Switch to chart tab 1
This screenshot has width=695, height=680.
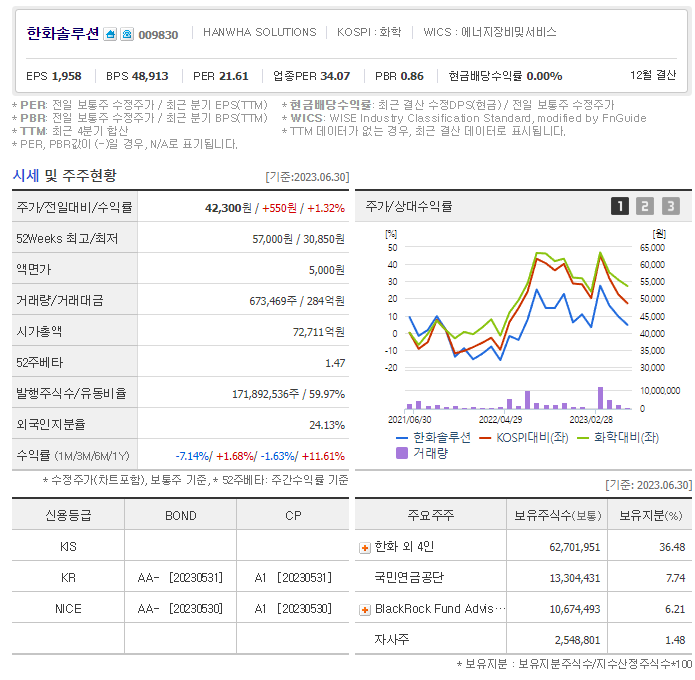pos(620,206)
